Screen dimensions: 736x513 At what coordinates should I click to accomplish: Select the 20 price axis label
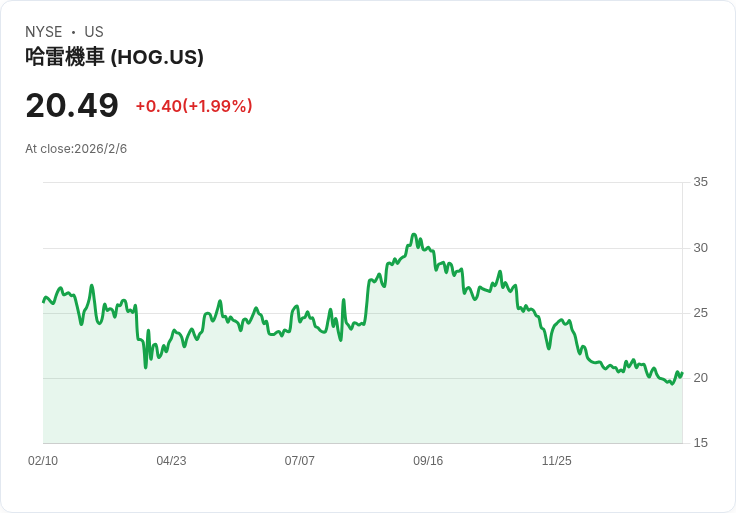click(701, 378)
